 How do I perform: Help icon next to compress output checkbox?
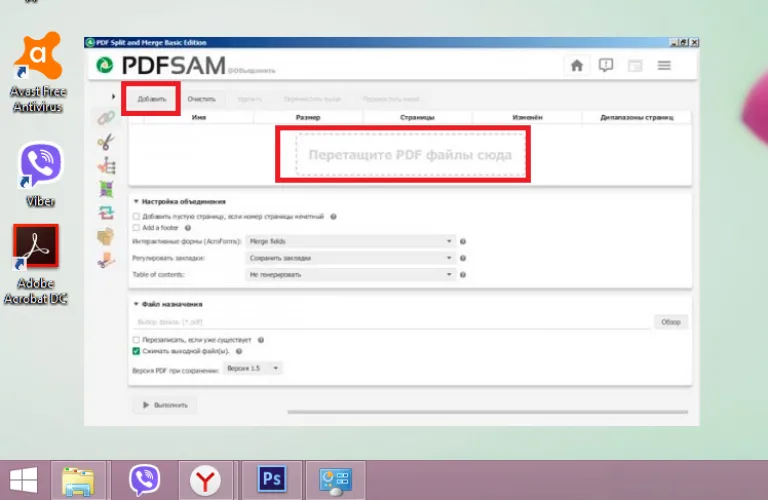coord(239,351)
